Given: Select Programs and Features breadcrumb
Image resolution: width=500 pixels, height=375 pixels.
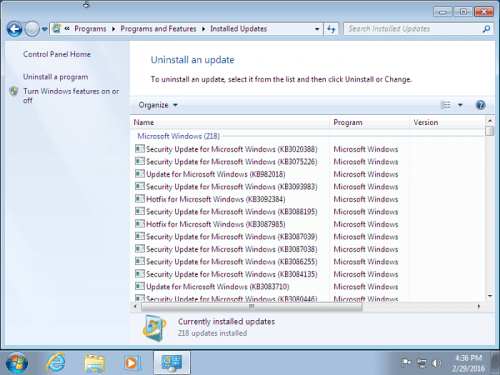Looking at the screenshot, I should point(158,29).
